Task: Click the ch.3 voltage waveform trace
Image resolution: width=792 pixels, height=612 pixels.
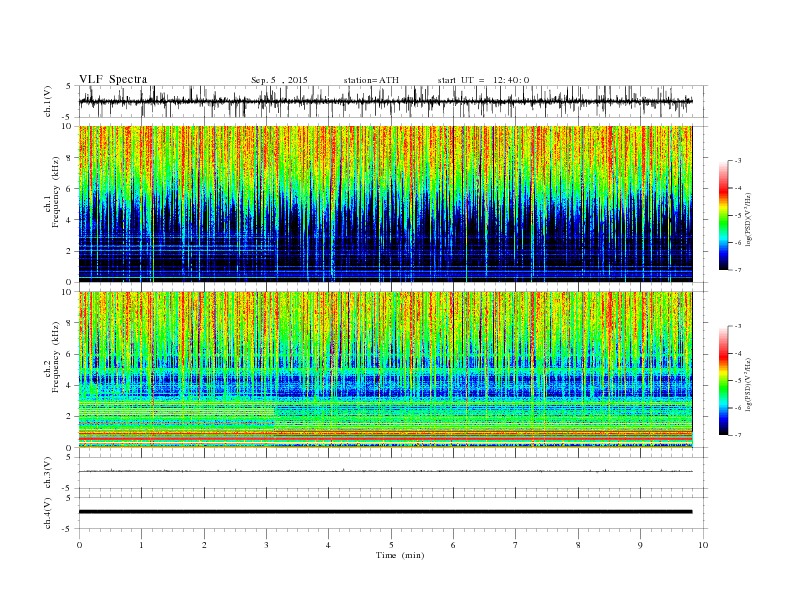Action: (x=385, y=471)
